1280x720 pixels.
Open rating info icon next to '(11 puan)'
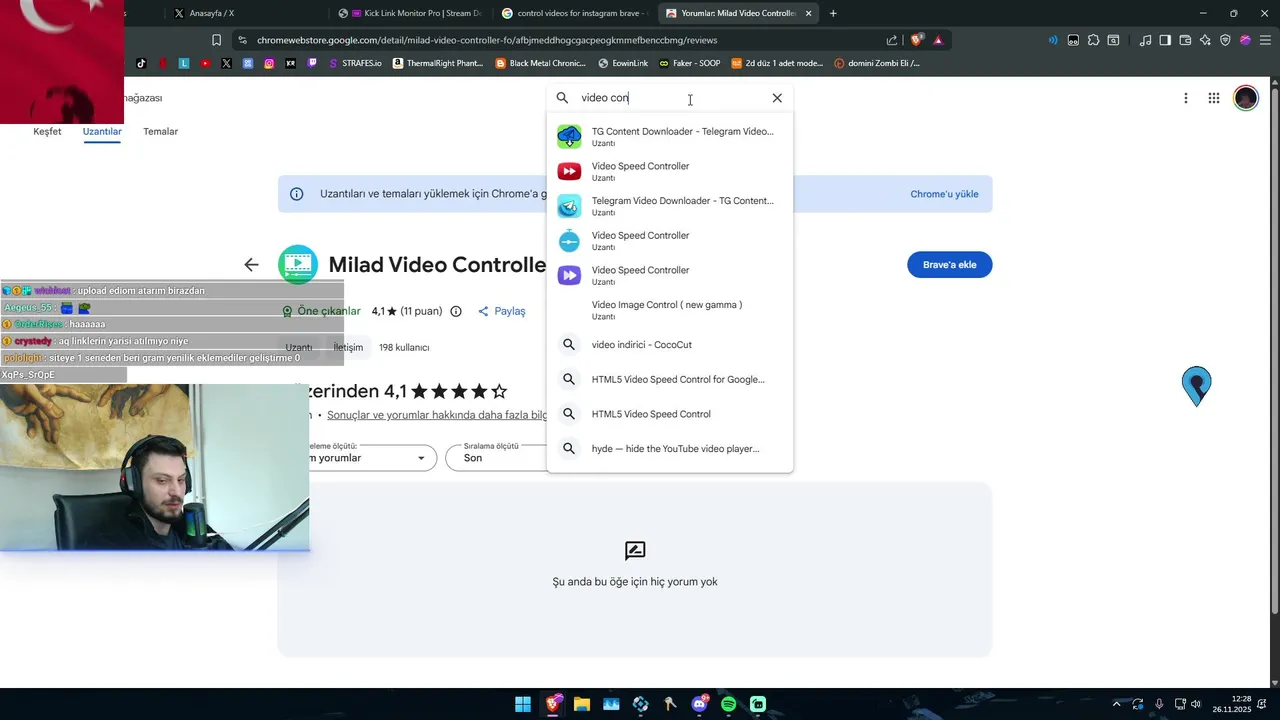(x=456, y=311)
